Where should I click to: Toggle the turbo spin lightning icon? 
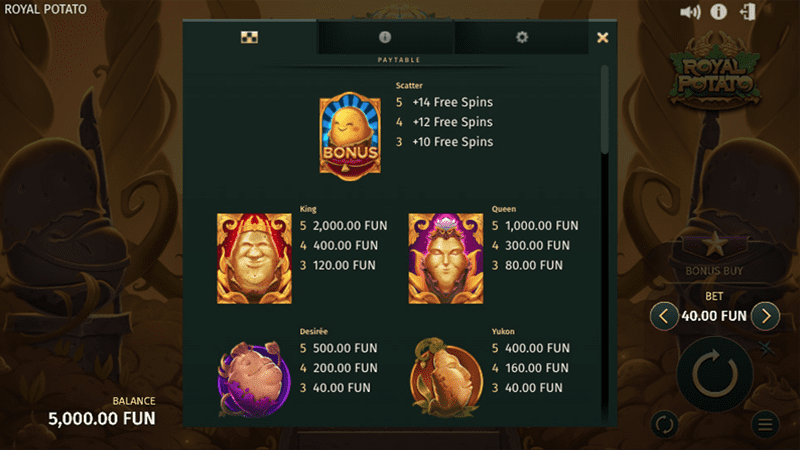(x=766, y=348)
